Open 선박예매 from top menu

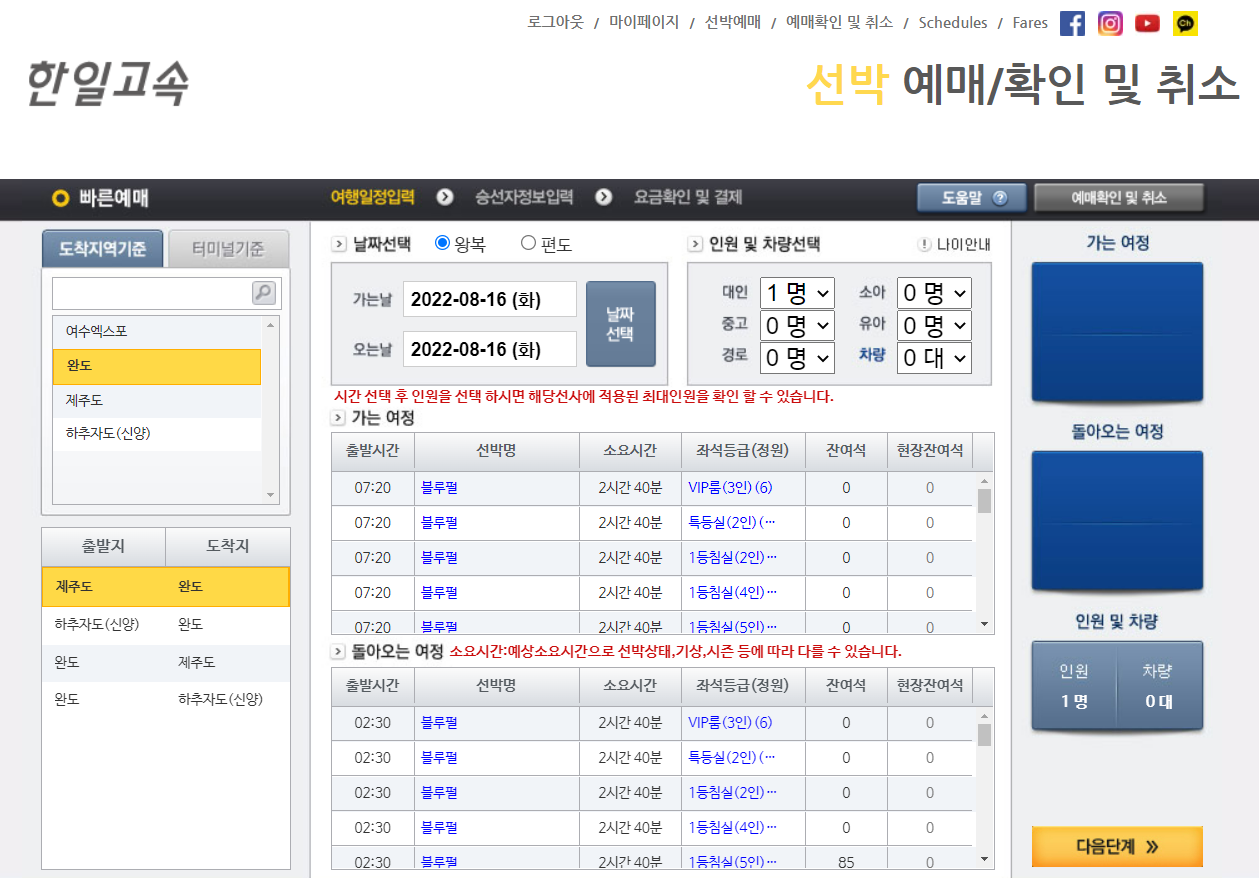coord(733,22)
